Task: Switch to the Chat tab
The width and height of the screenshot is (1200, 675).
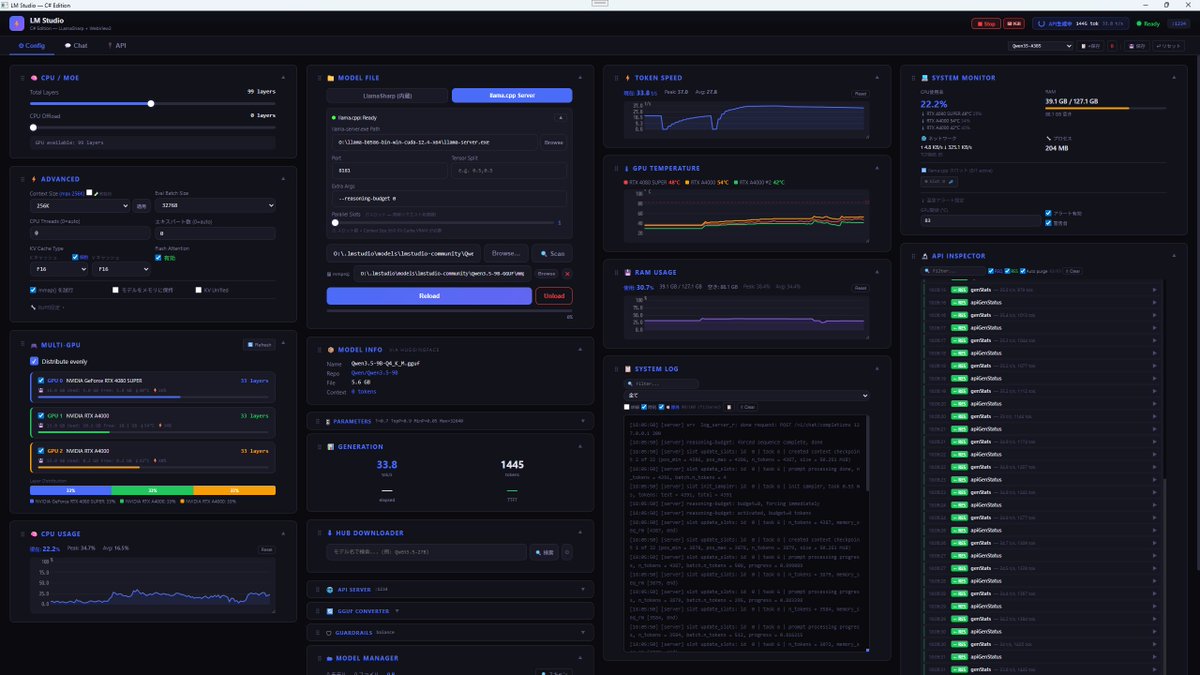Action: tap(76, 45)
